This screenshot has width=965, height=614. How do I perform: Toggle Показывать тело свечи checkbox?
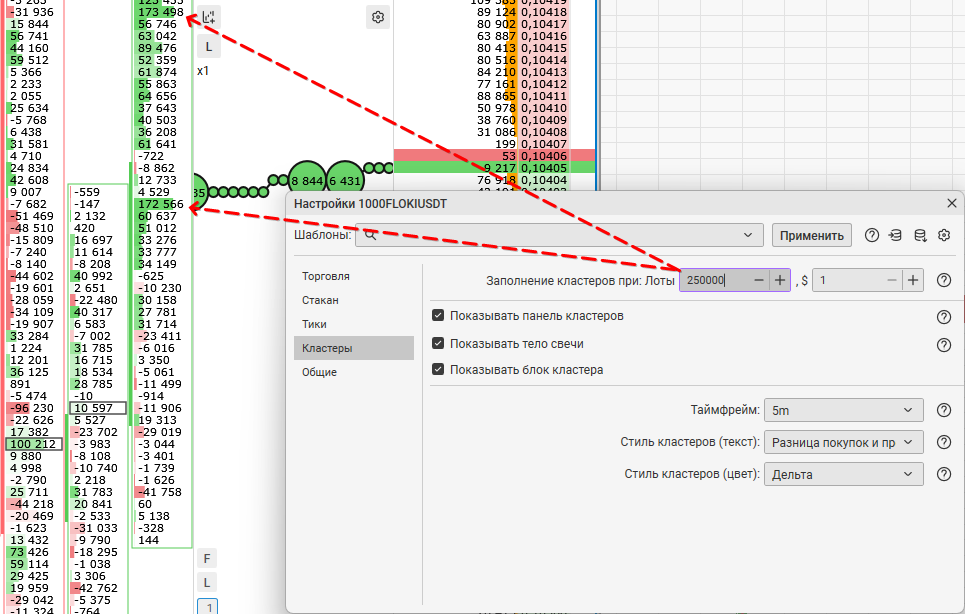coord(438,344)
